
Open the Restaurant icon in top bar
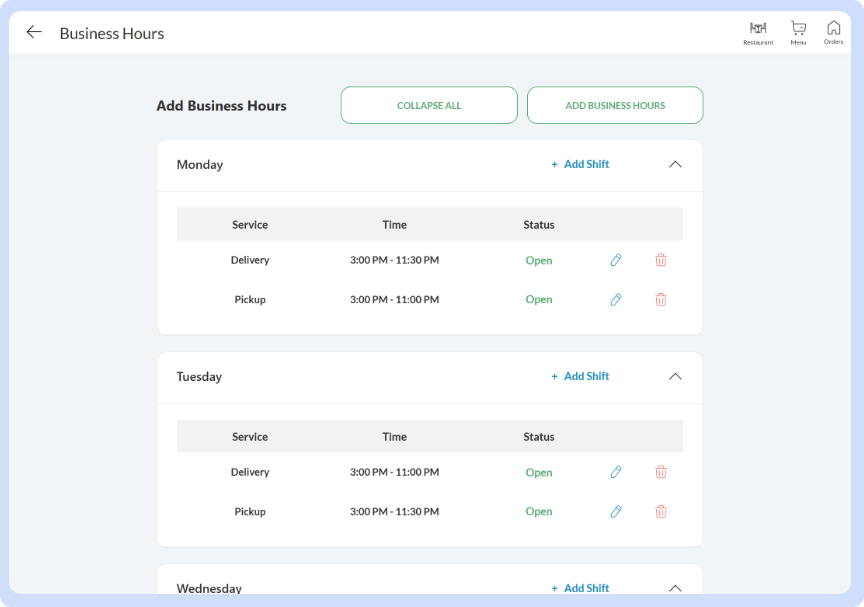[758, 29]
